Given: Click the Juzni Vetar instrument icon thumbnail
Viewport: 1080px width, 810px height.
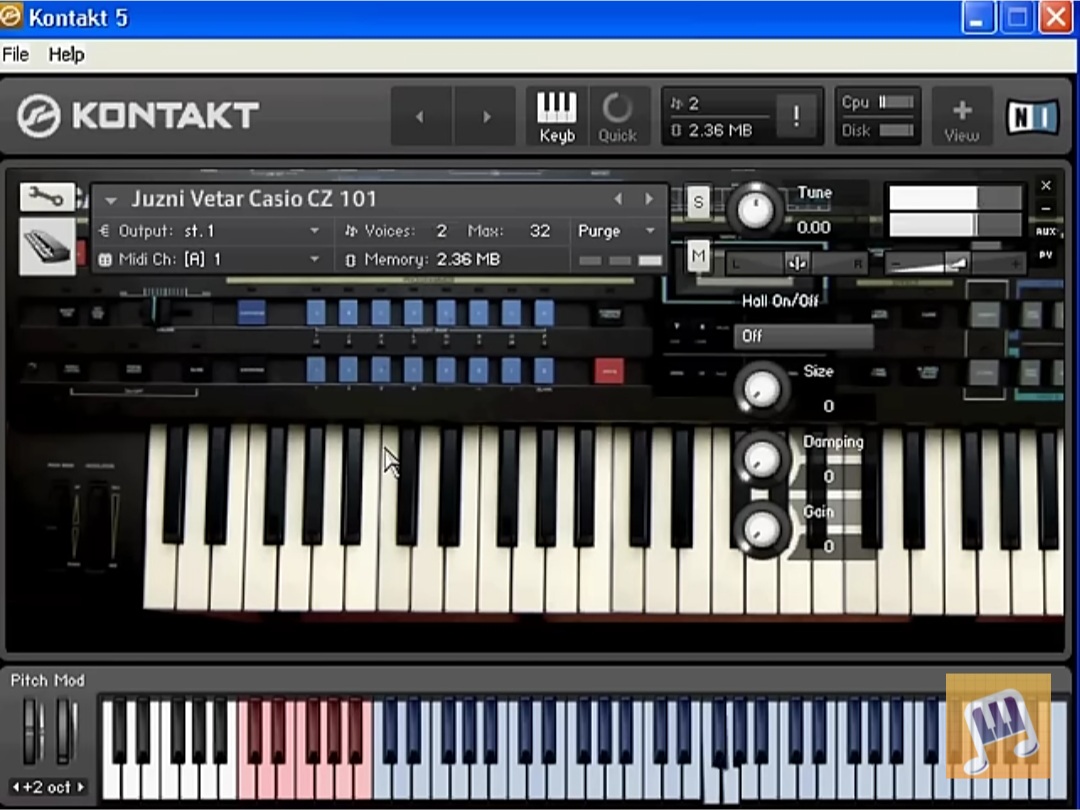Looking at the screenshot, I should tap(47, 247).
